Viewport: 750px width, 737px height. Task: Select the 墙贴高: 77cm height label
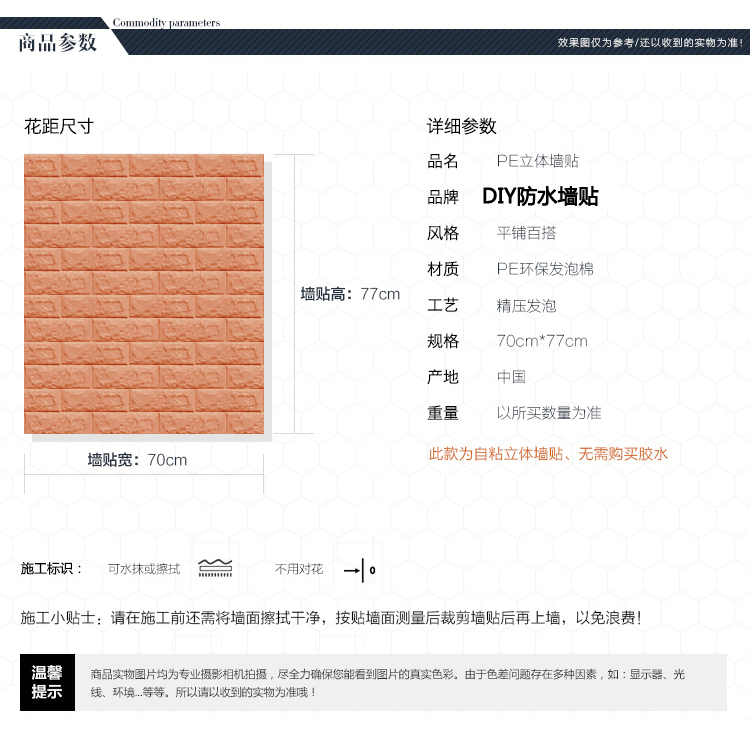(x=350, y=294)
